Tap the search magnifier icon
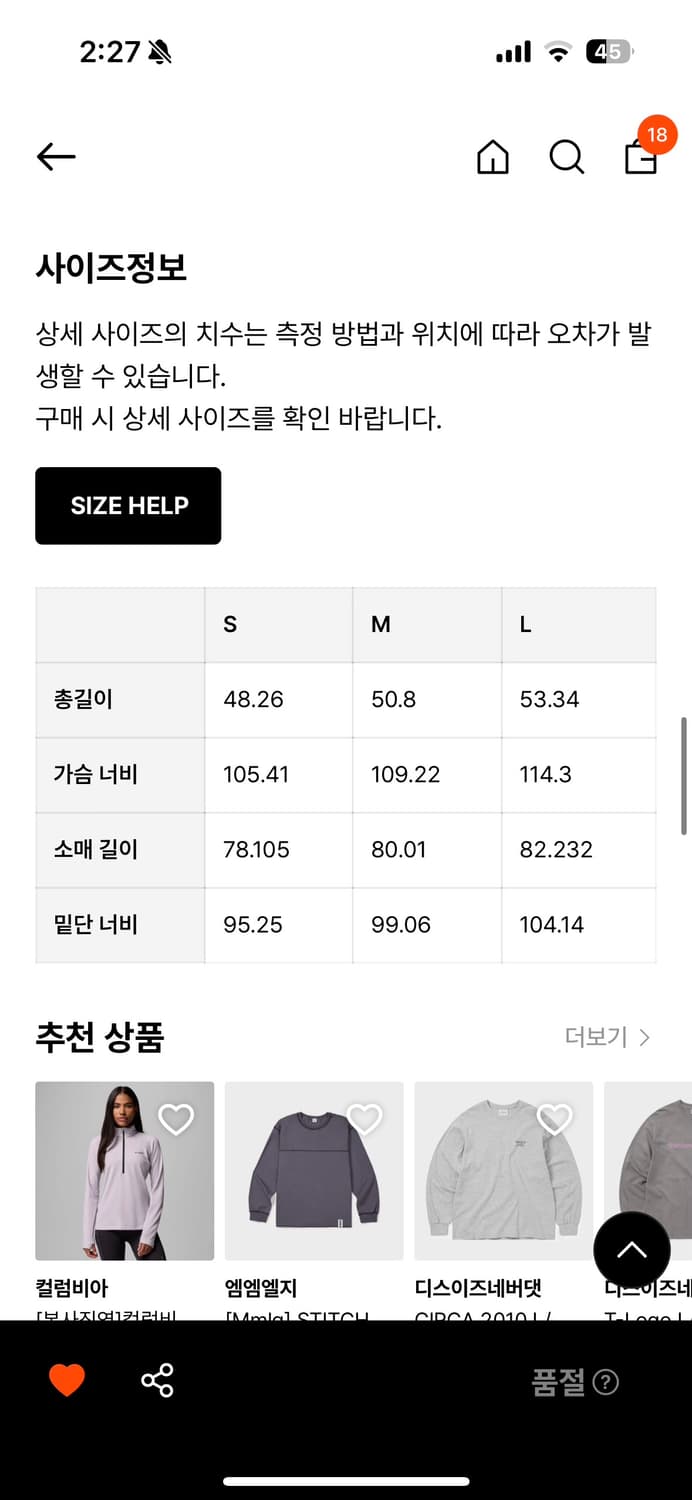This screenshot has width=692, height=1500. (566, 157)
